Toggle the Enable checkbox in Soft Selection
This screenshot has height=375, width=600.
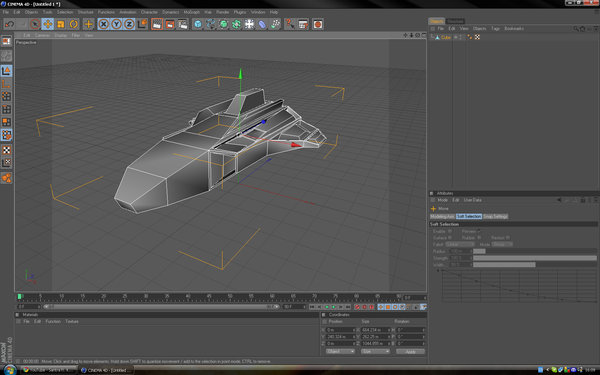coord(450,231)
